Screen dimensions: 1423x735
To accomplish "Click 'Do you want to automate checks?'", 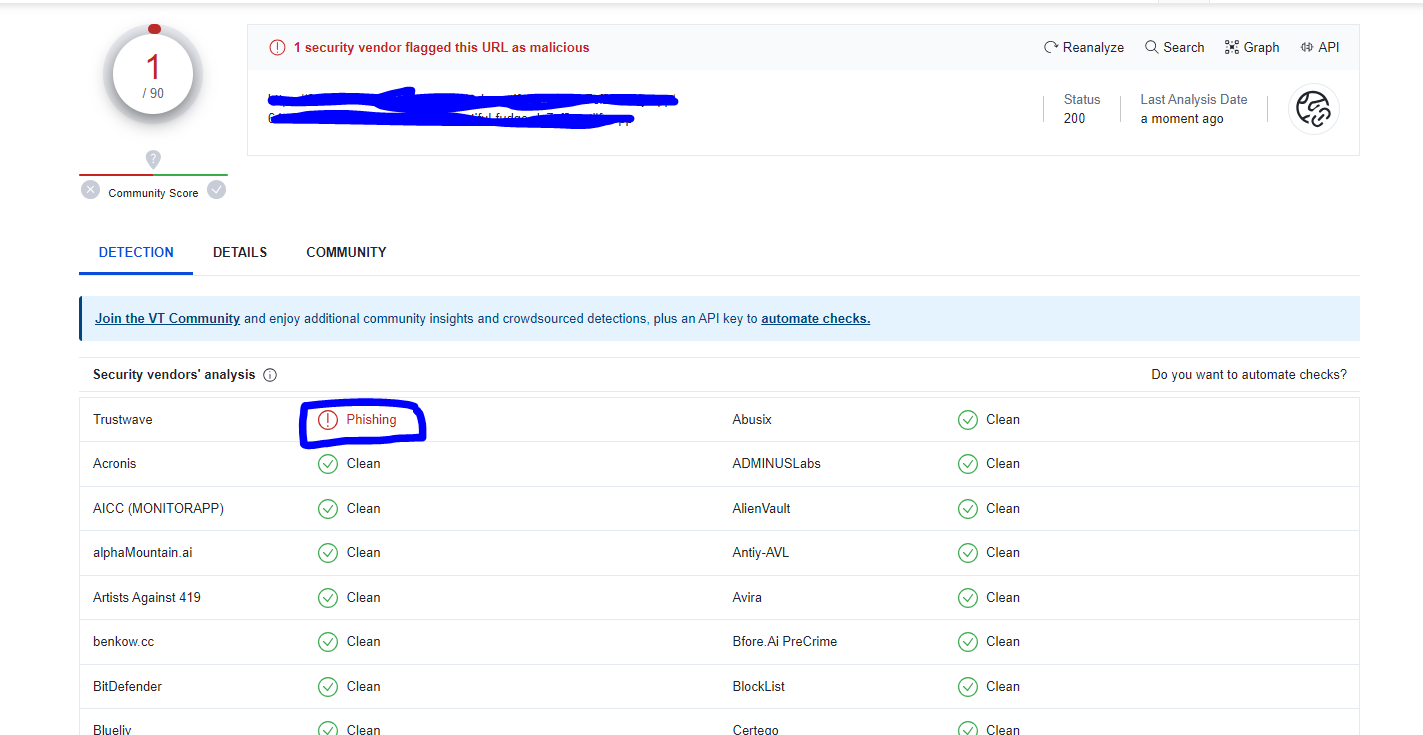I will pos(1249,375).
